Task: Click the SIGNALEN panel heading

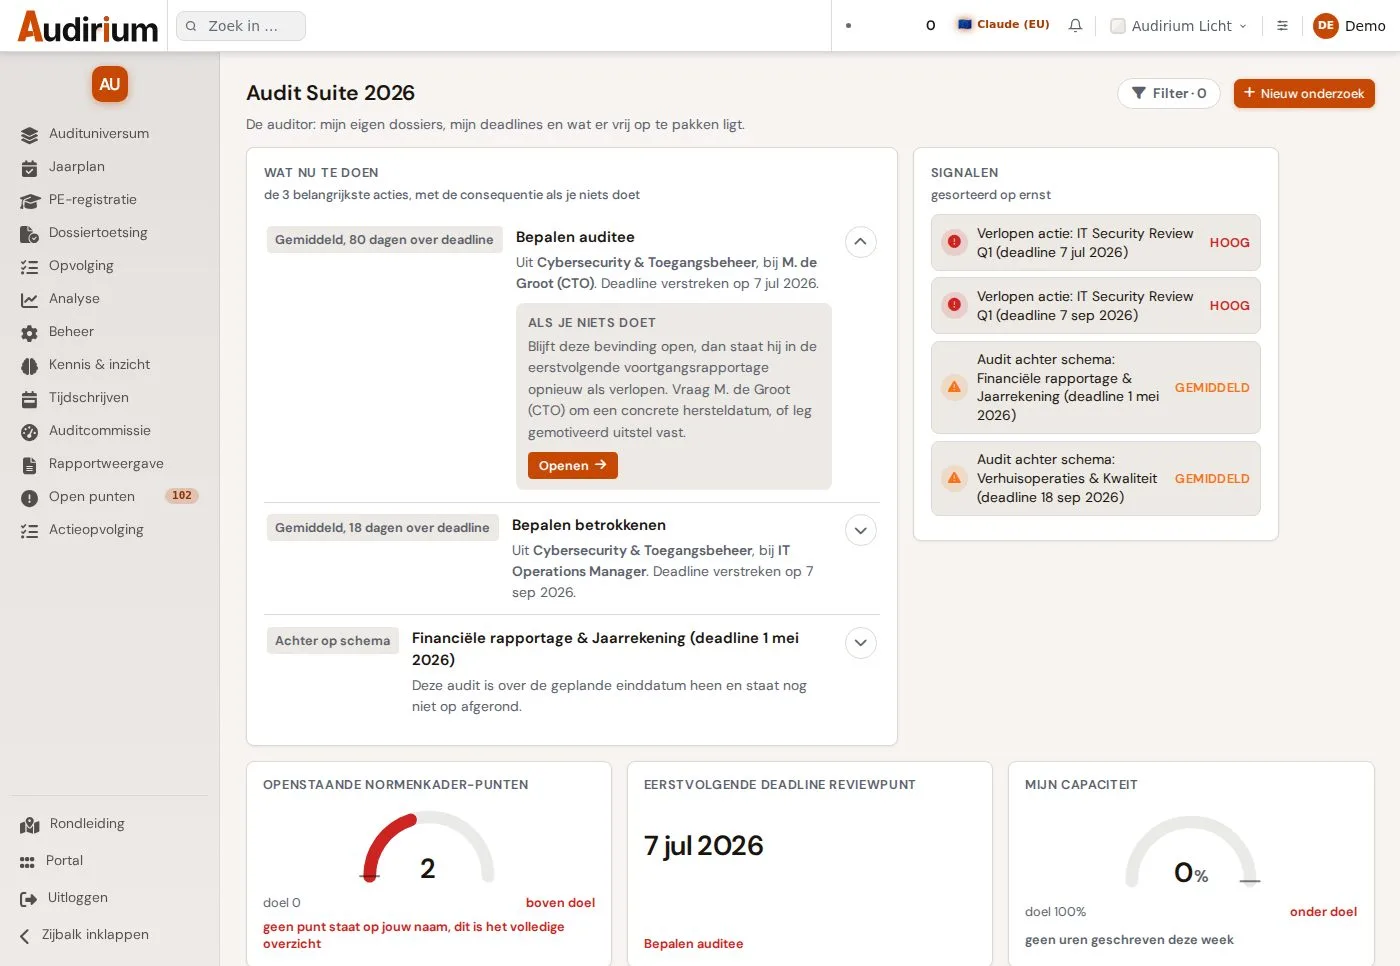Action: click(964, 173)
